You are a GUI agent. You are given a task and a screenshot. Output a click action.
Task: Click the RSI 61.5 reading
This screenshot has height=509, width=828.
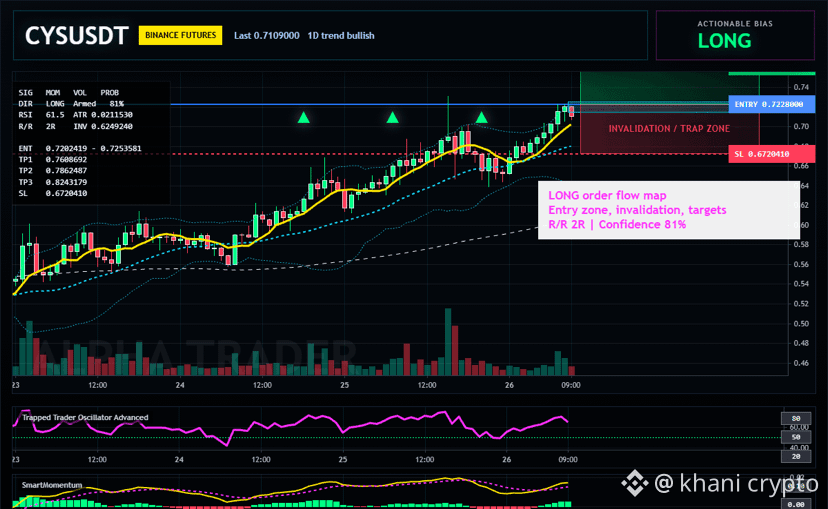41,115
